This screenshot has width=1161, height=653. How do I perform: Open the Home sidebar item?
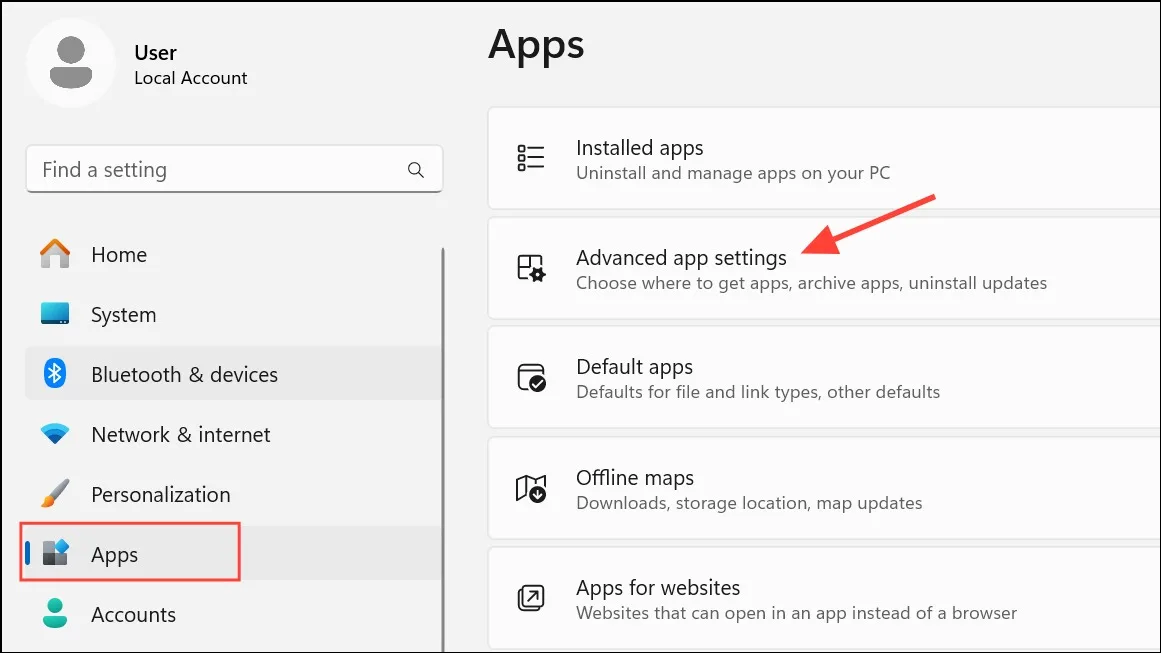click(x=234, y=255)
